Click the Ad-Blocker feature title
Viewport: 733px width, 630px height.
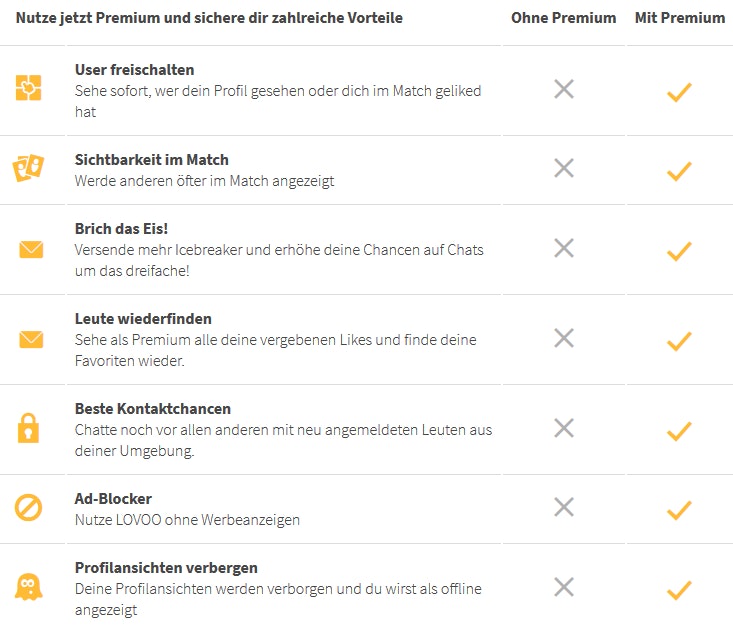(x=113, y=498)
